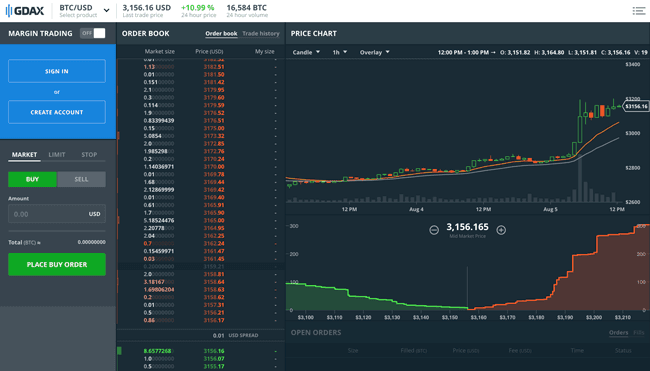The width and height of the screenshot is (650, 371).
Task: Select ask price 3179.95 in order book
Action: coord(214,90)
